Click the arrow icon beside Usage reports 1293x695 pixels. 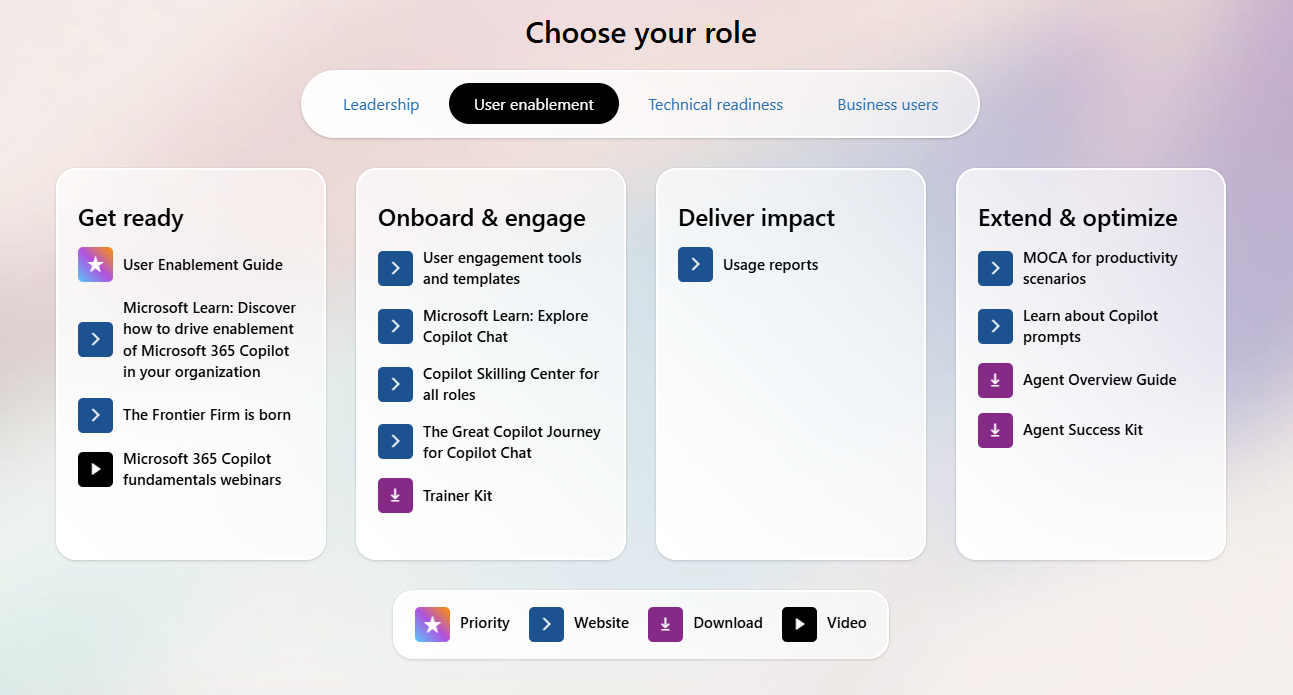695,265
